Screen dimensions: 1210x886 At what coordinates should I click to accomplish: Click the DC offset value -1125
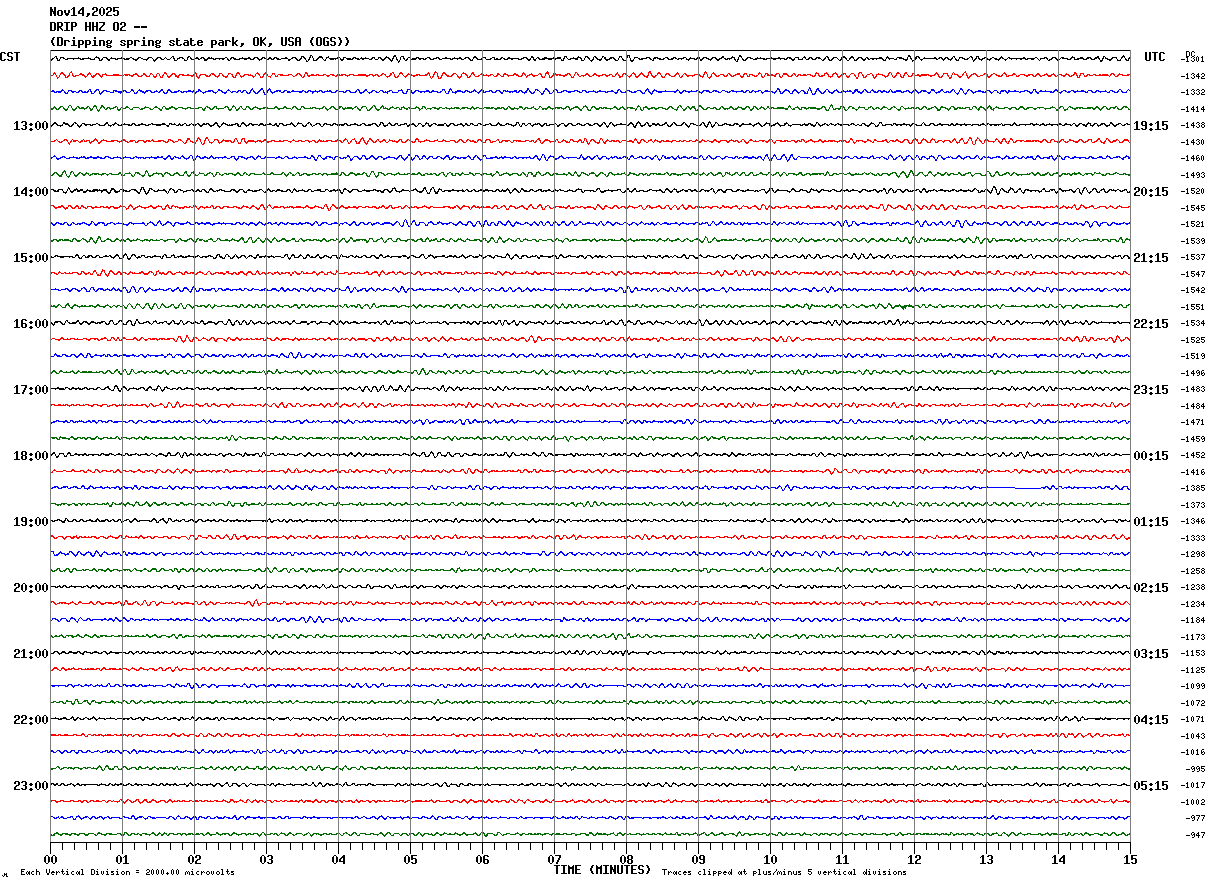click(x=1192, y=670)
